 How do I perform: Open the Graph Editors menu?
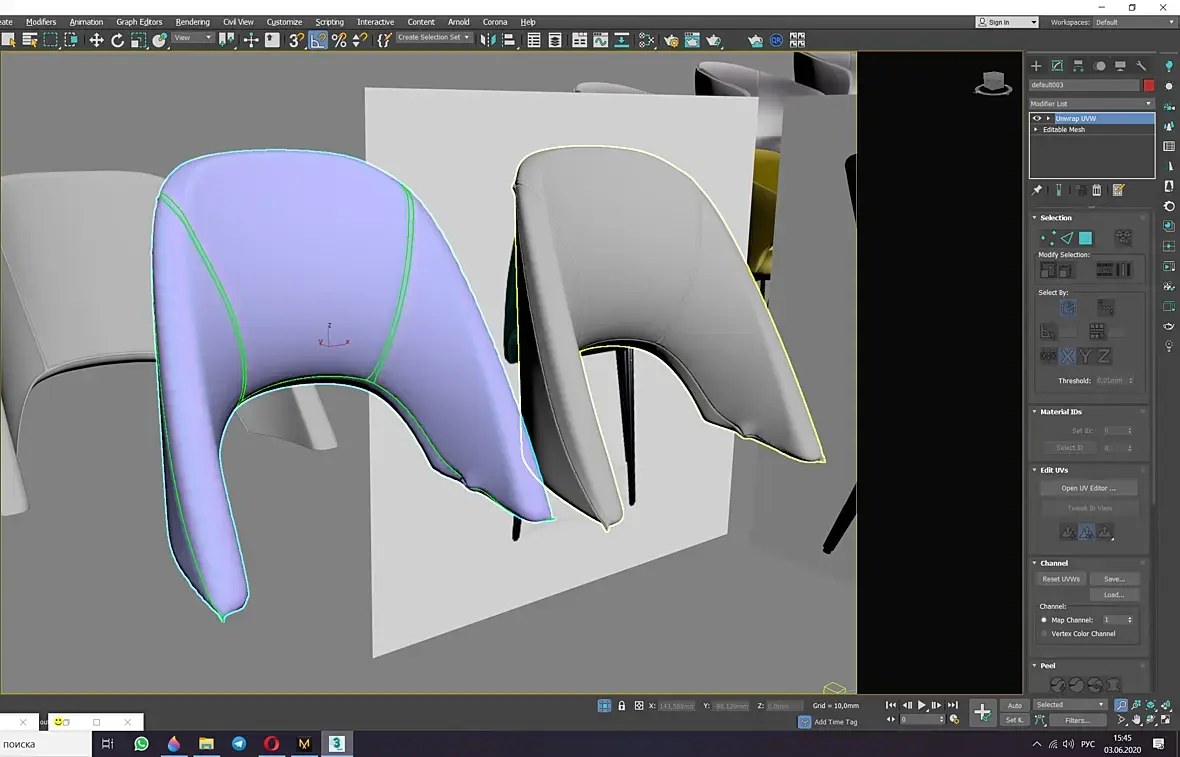point(139,22)
